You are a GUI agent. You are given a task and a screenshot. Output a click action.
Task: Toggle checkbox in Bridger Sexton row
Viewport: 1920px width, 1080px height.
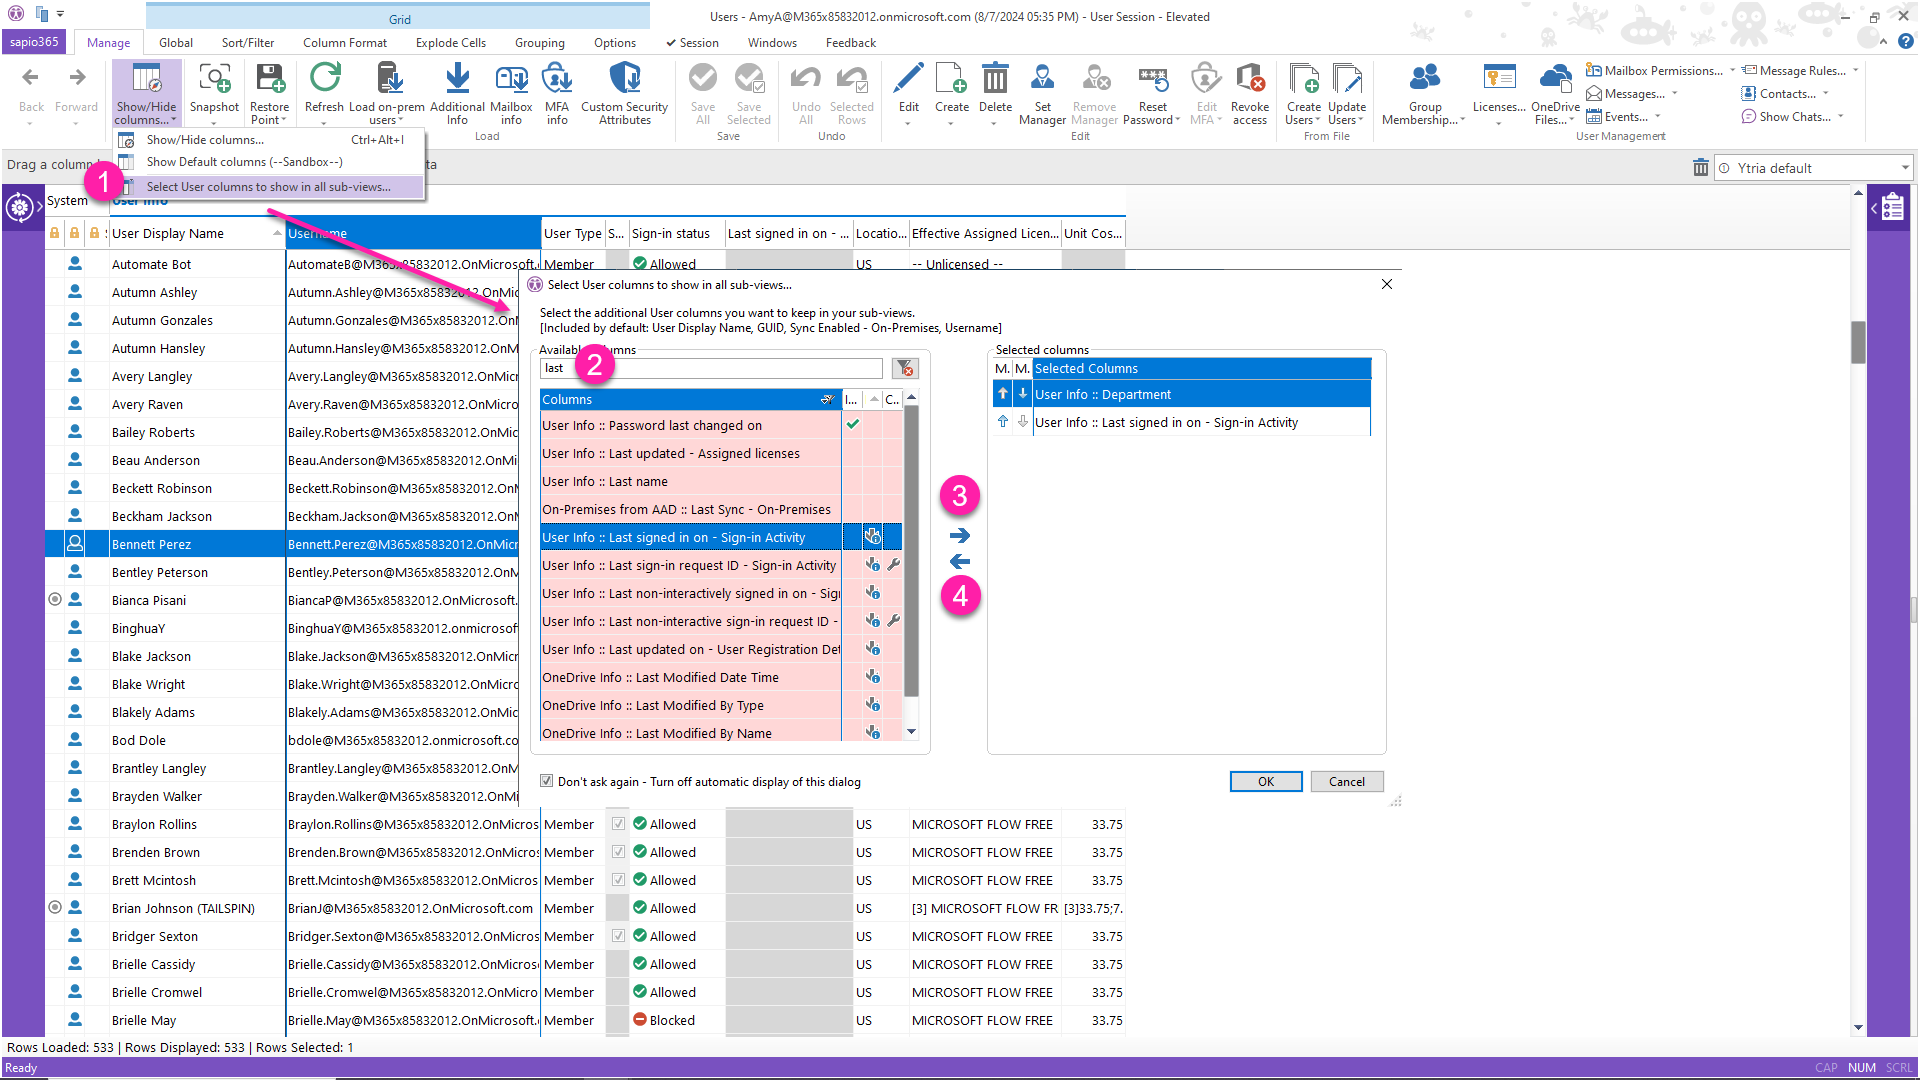[618, 936]
